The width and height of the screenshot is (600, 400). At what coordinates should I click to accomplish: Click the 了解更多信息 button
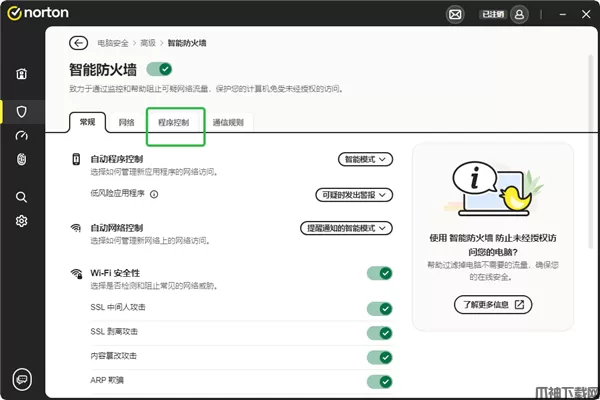[x=492, y=304]
